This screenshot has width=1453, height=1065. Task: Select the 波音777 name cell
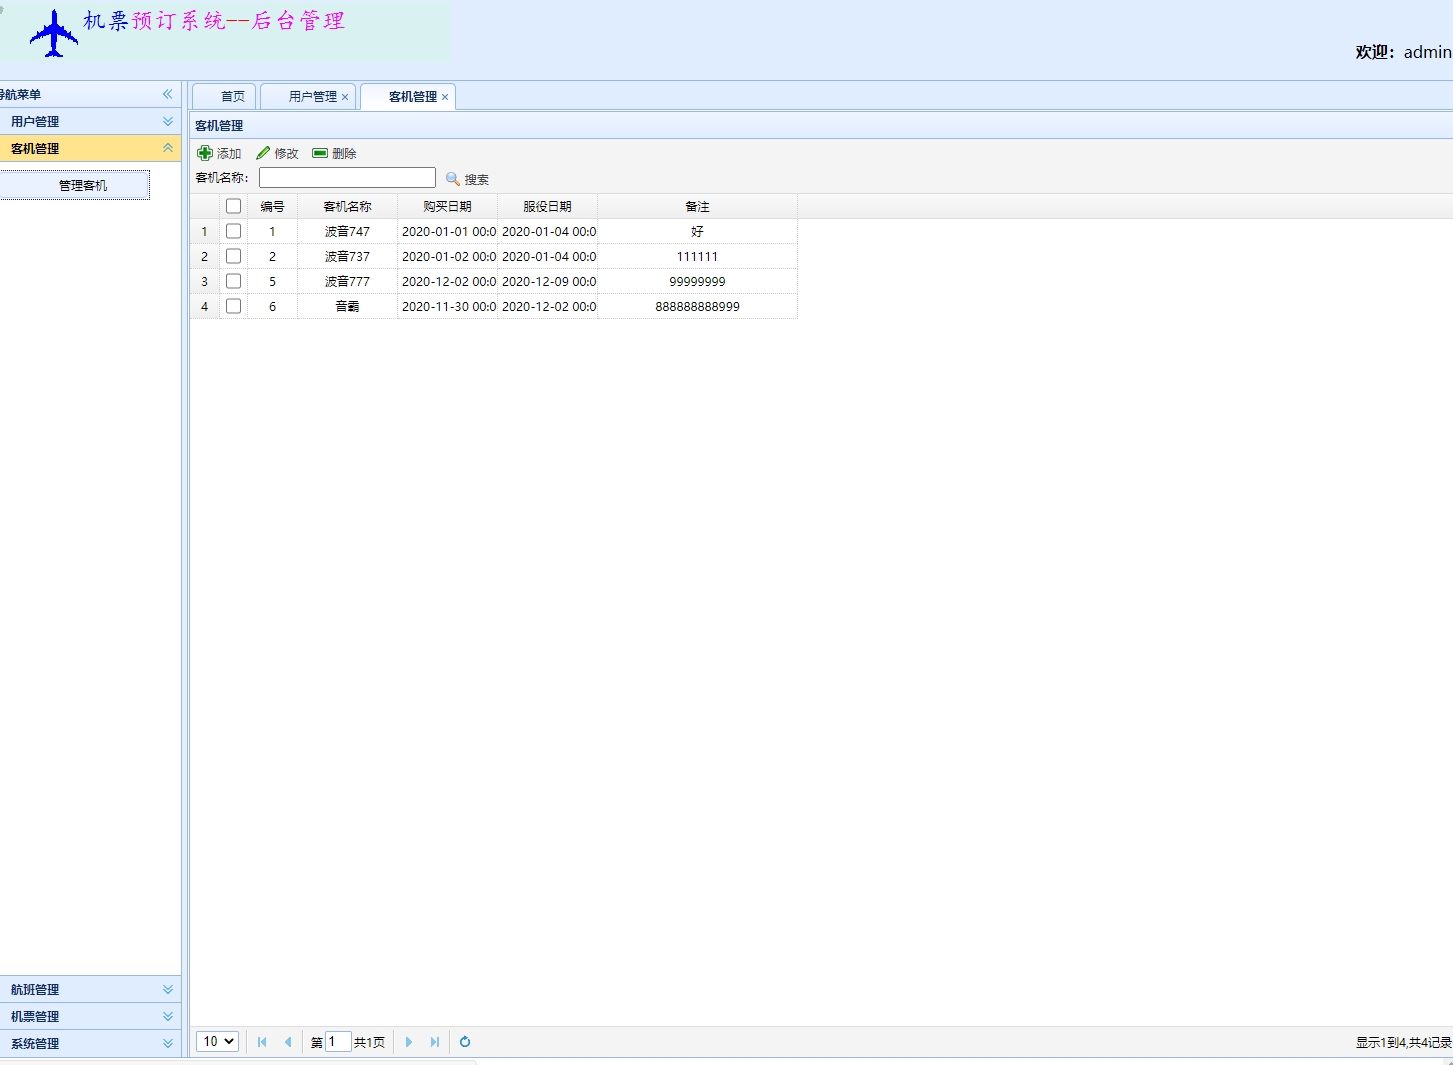tap(347, 281)
